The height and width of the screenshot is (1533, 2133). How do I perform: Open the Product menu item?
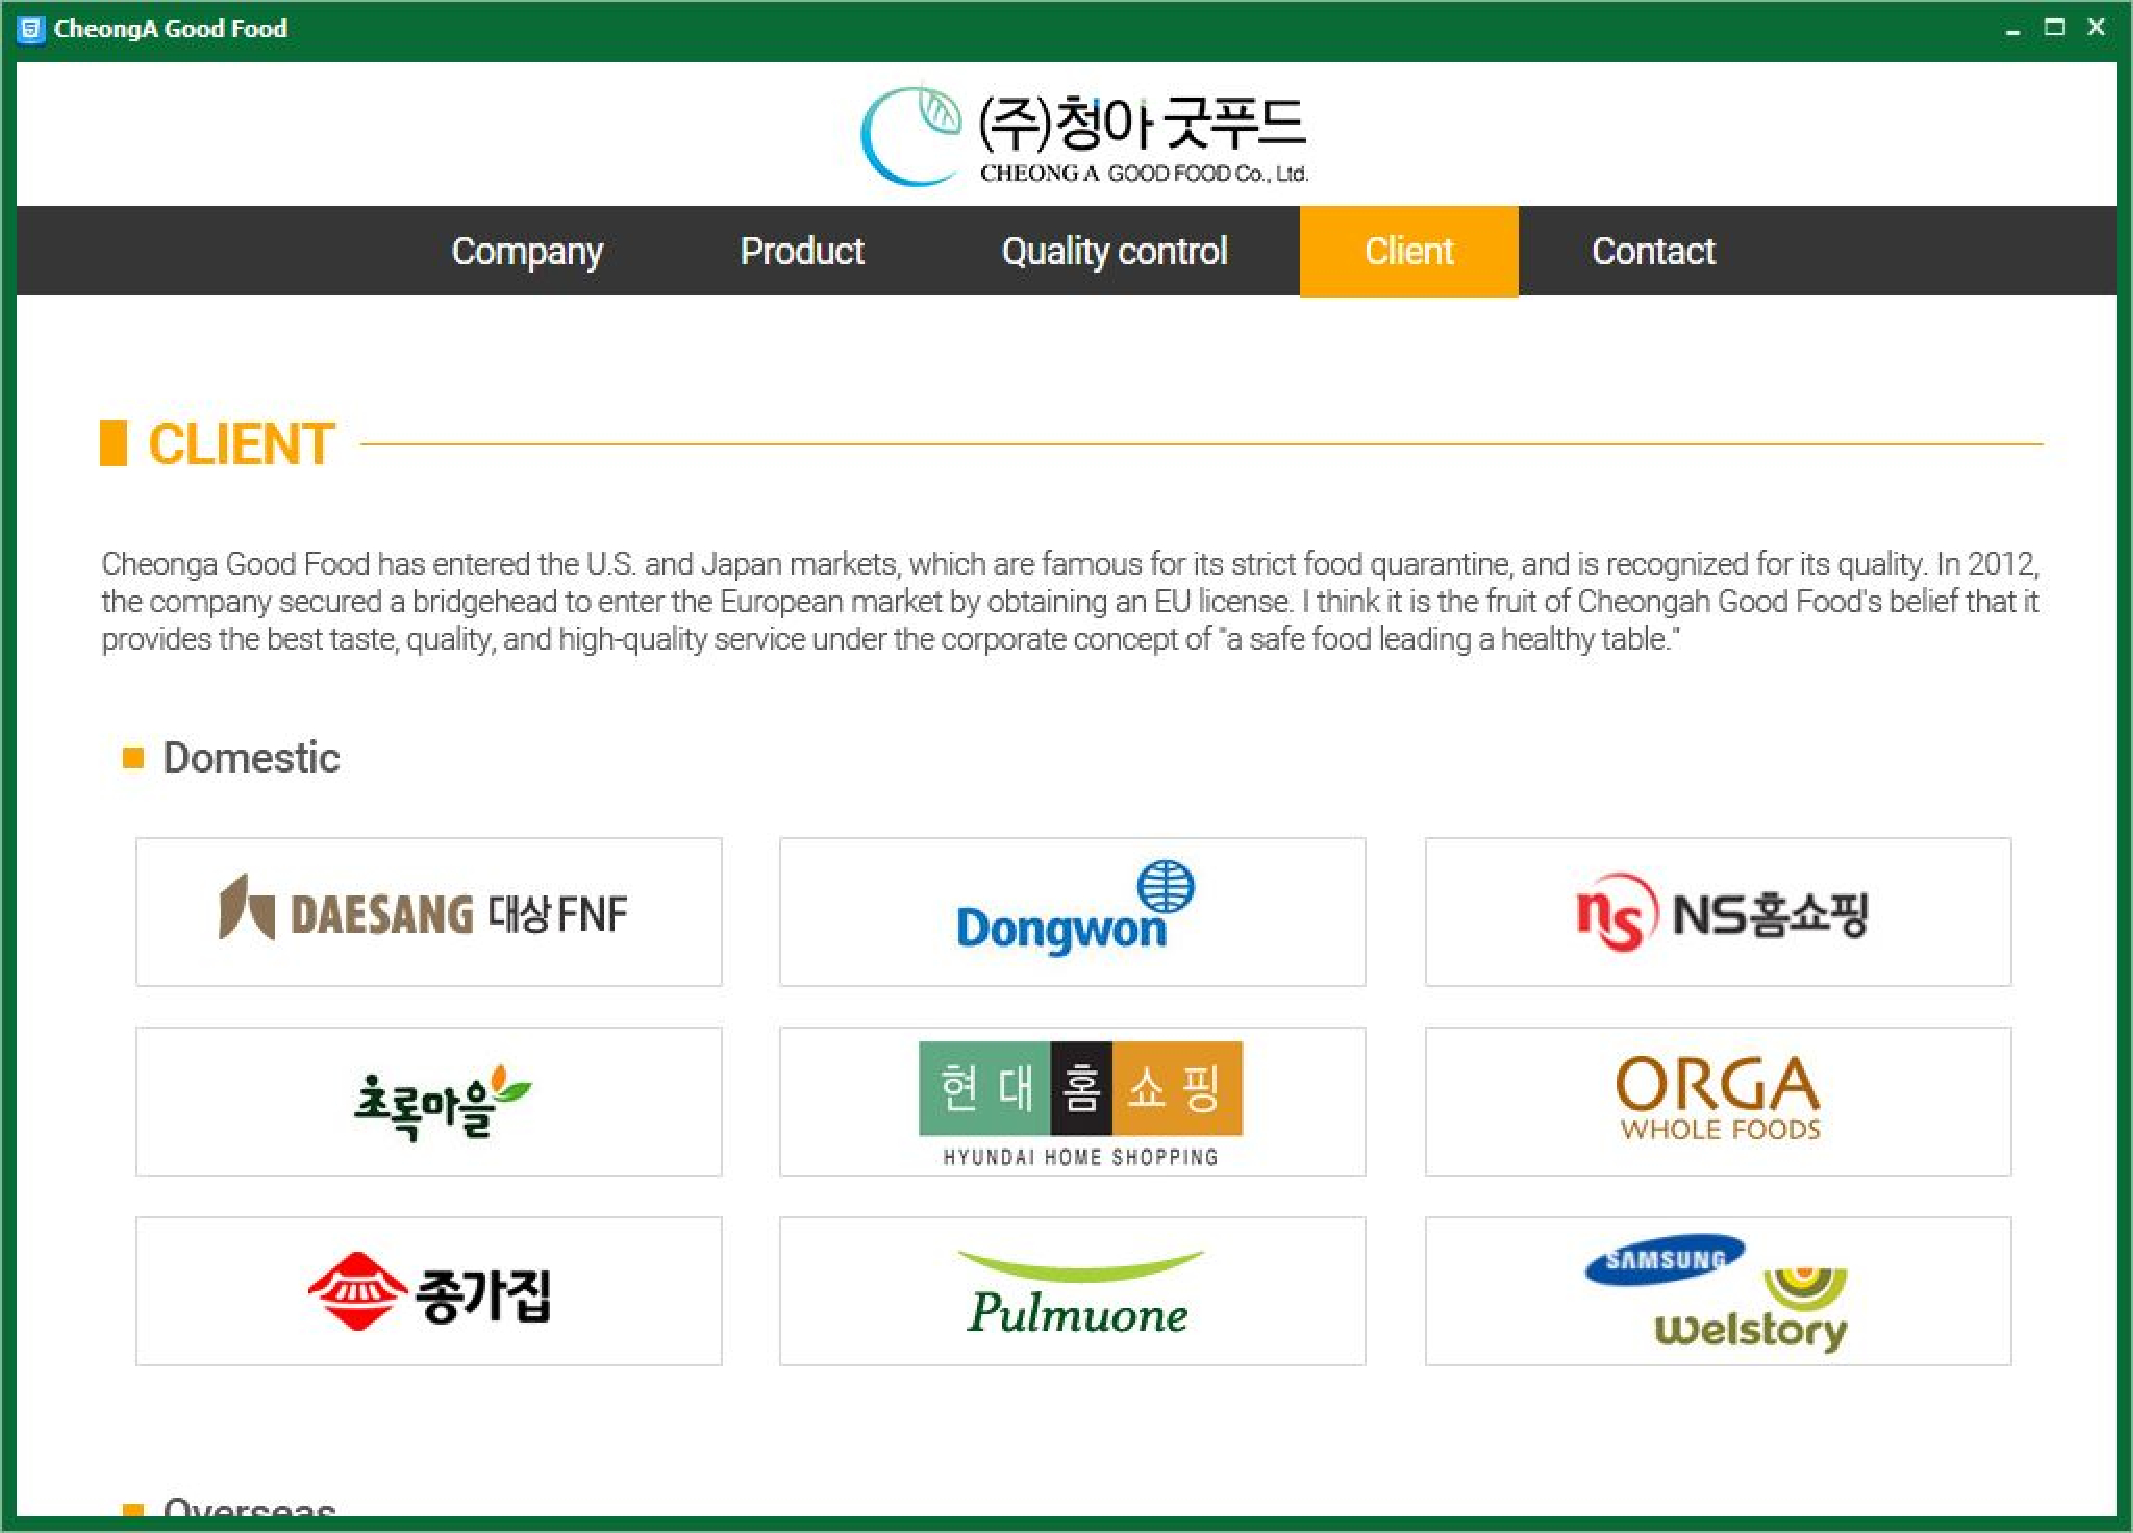802,251
